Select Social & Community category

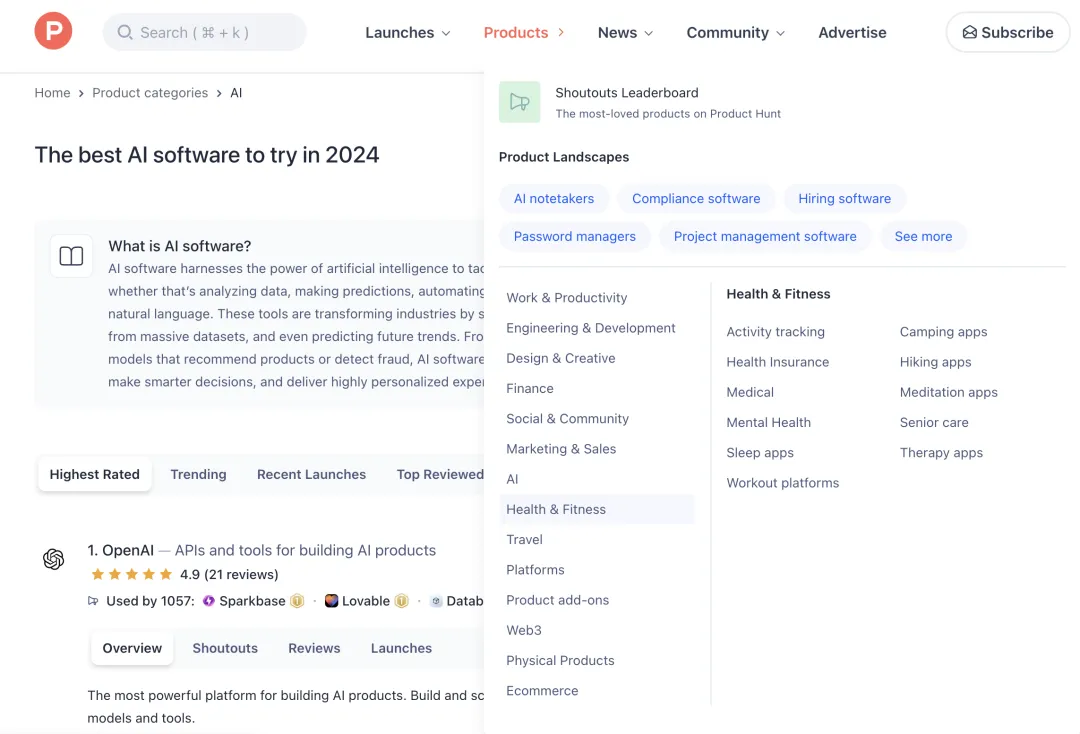(568, 419)
